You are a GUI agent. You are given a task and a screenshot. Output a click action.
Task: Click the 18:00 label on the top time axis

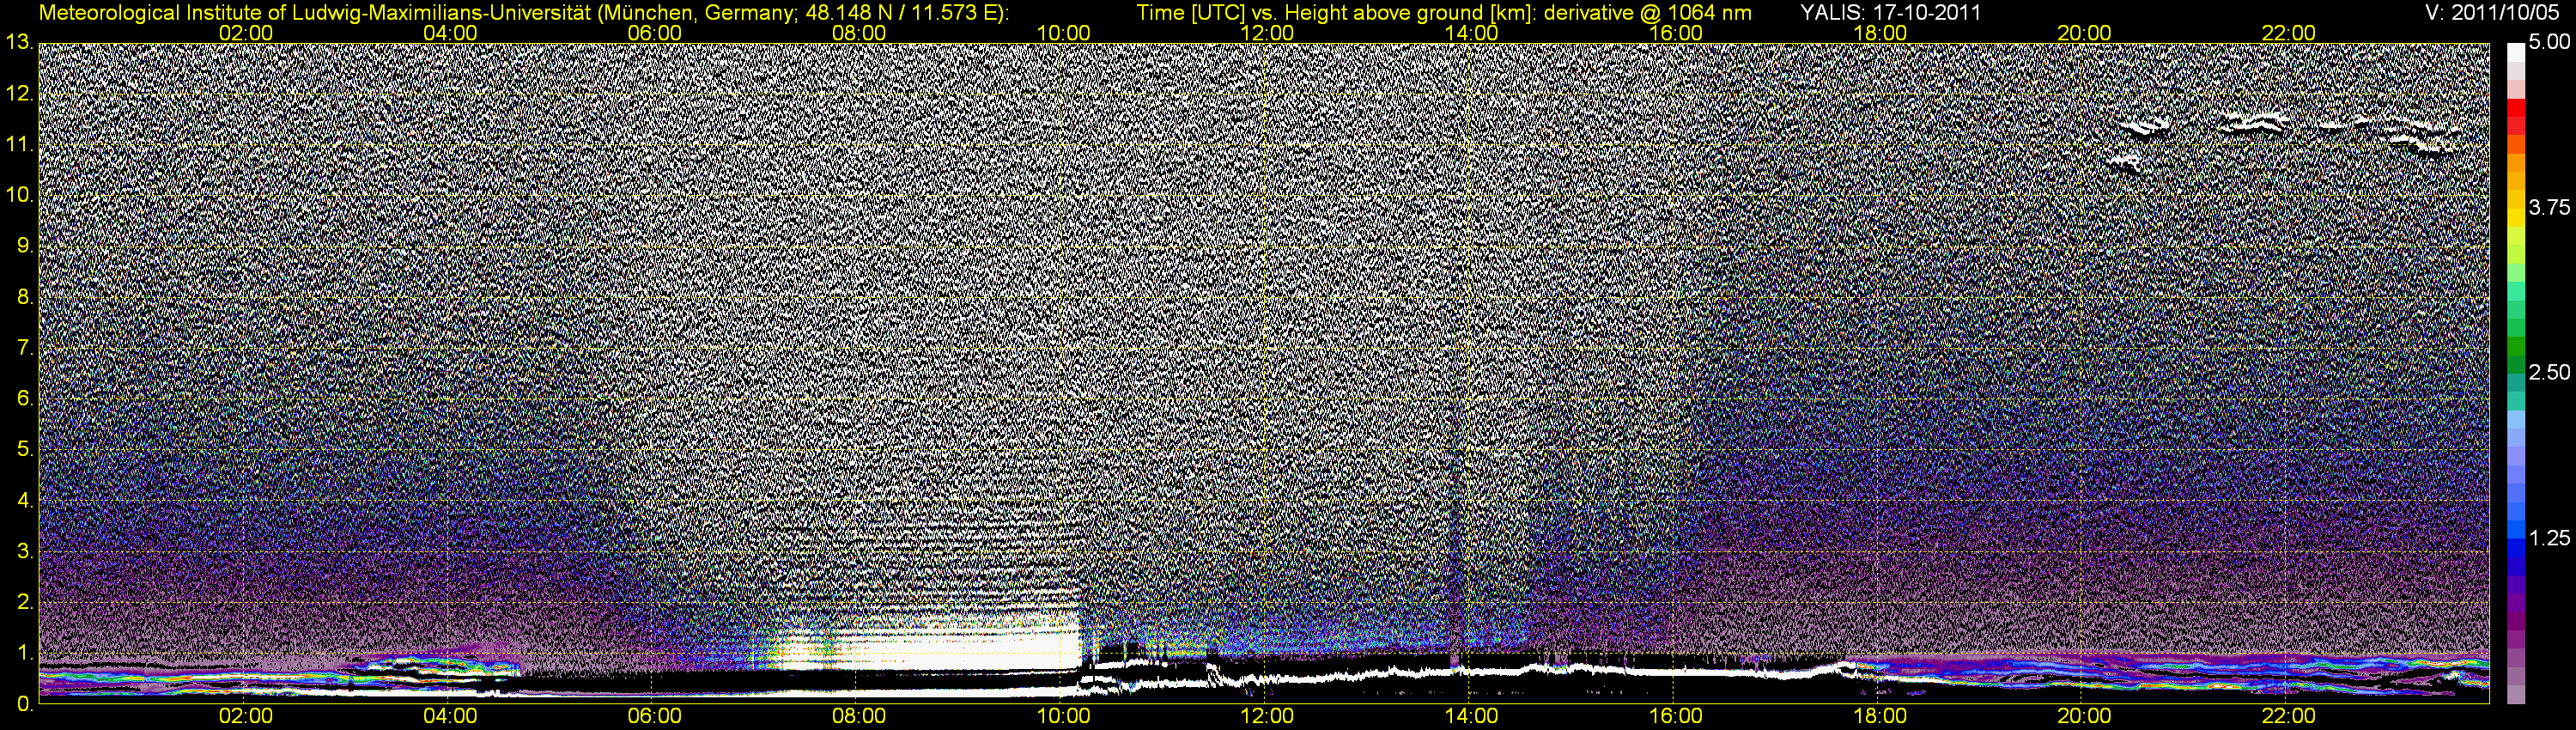click(x=1880, y=33)
